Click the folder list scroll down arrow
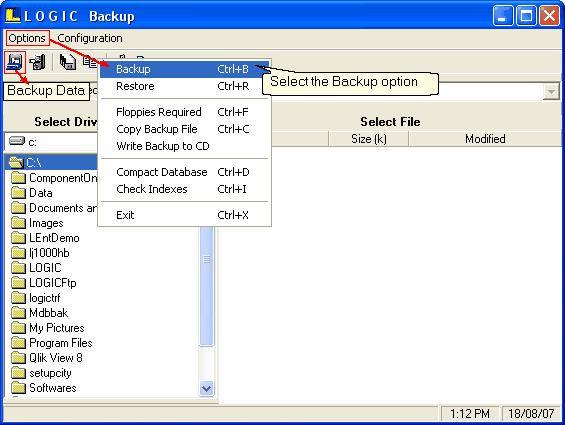 pyautogui.click(x=206, y=389)
